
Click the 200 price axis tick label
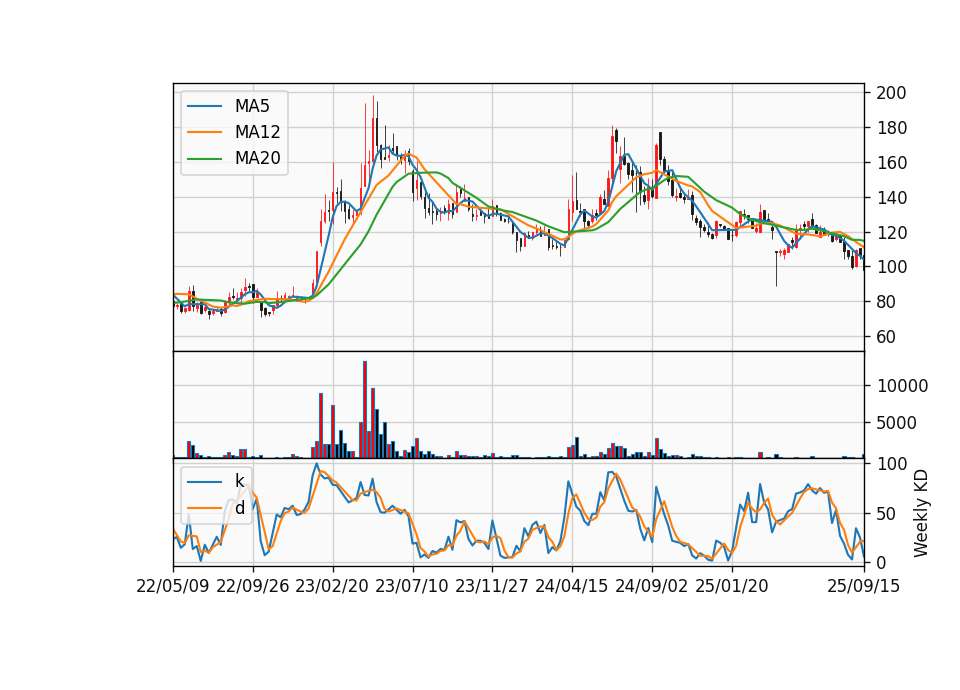(891, 93)
